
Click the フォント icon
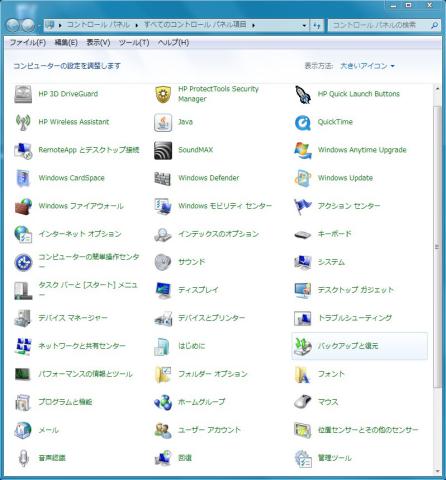click(303, 374)
